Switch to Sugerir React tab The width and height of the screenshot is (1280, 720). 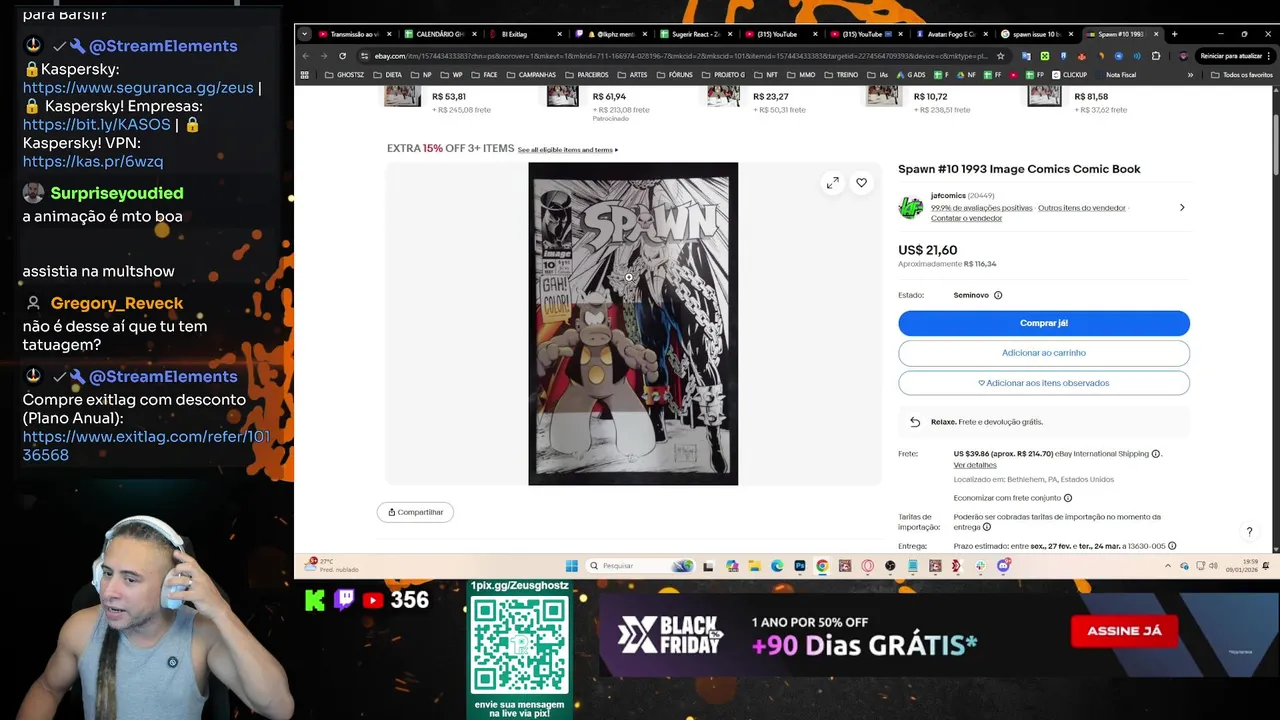click(x=699, y=34)
